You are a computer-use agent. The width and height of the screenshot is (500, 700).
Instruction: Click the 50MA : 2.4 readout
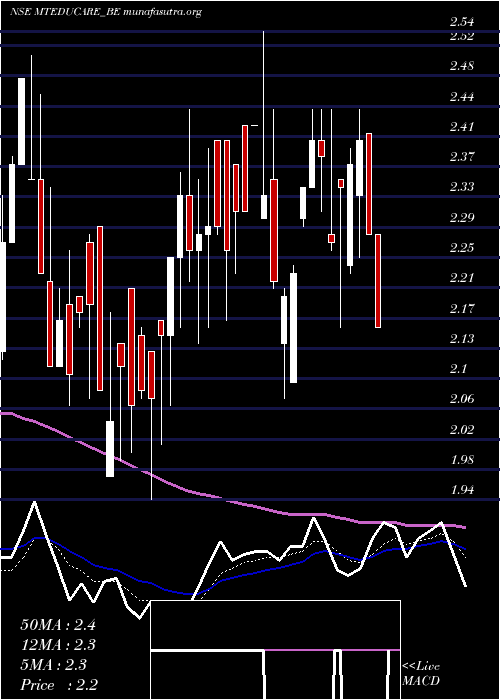pyautogui.click(x=58, y=624)
